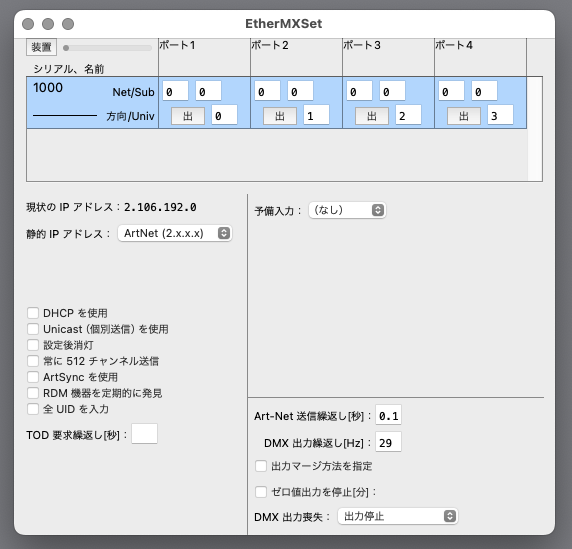
Task: Click the 装置 device button
Action: [x=41, y=47]
